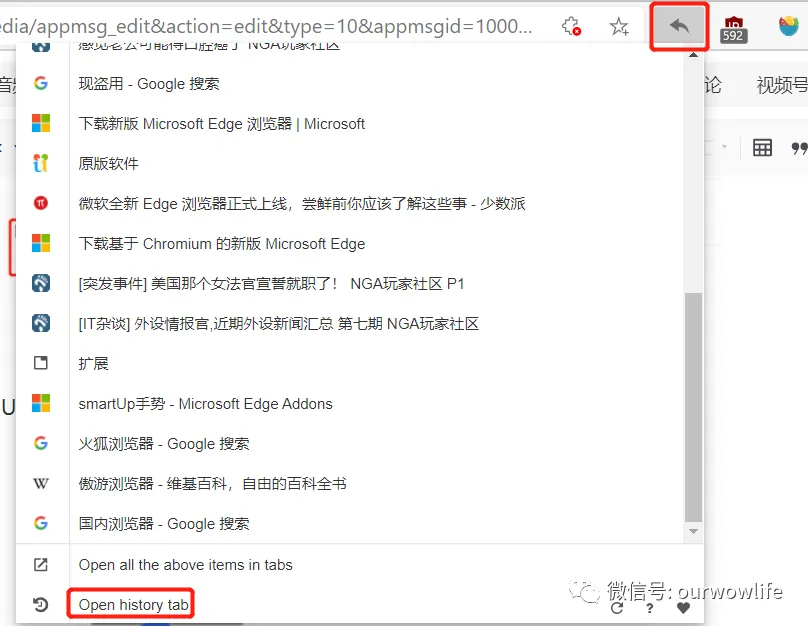The height and width of the screenshot is (626, 808).
Task: Open the 扩展 history entry
Action: point(93,363)
